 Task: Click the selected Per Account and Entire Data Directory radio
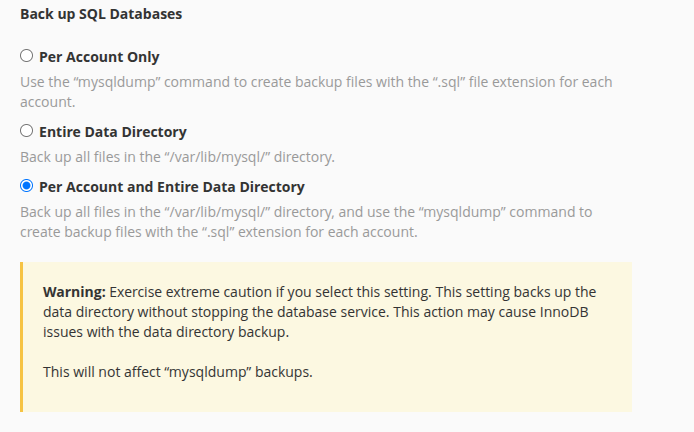[27, 186]
